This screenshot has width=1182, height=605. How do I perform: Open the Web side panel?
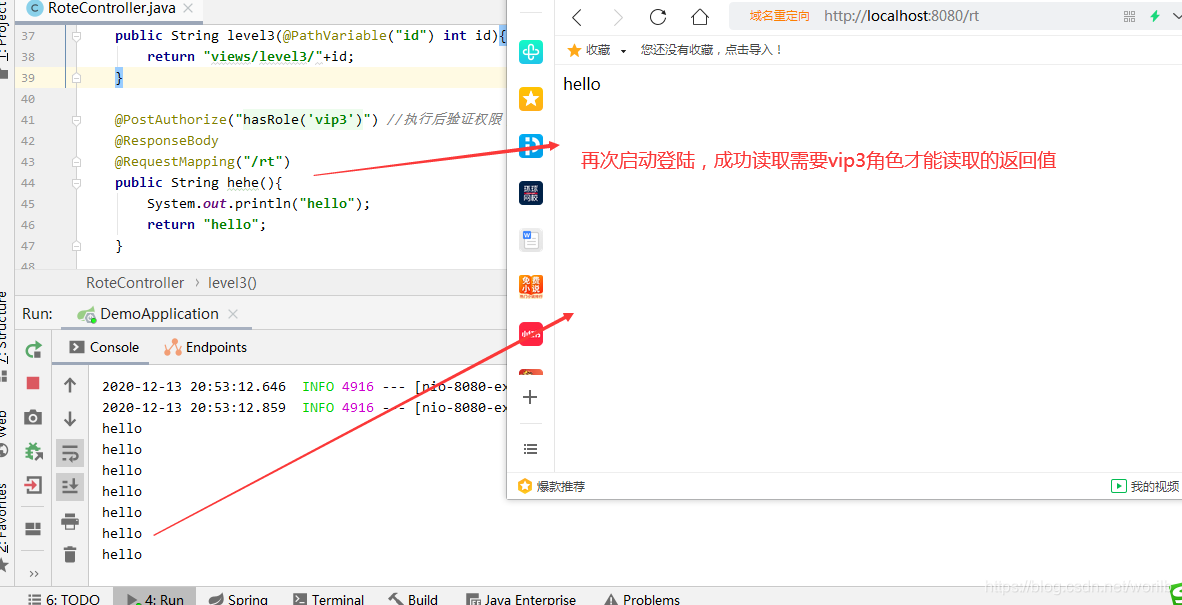5,432
